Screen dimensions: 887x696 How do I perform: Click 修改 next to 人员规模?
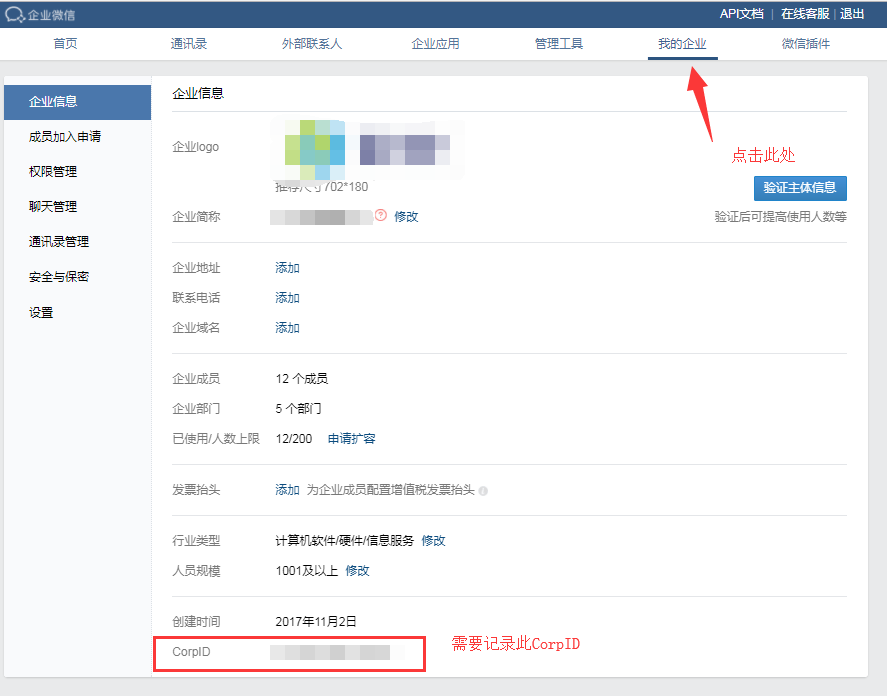[x=358, y=571]
